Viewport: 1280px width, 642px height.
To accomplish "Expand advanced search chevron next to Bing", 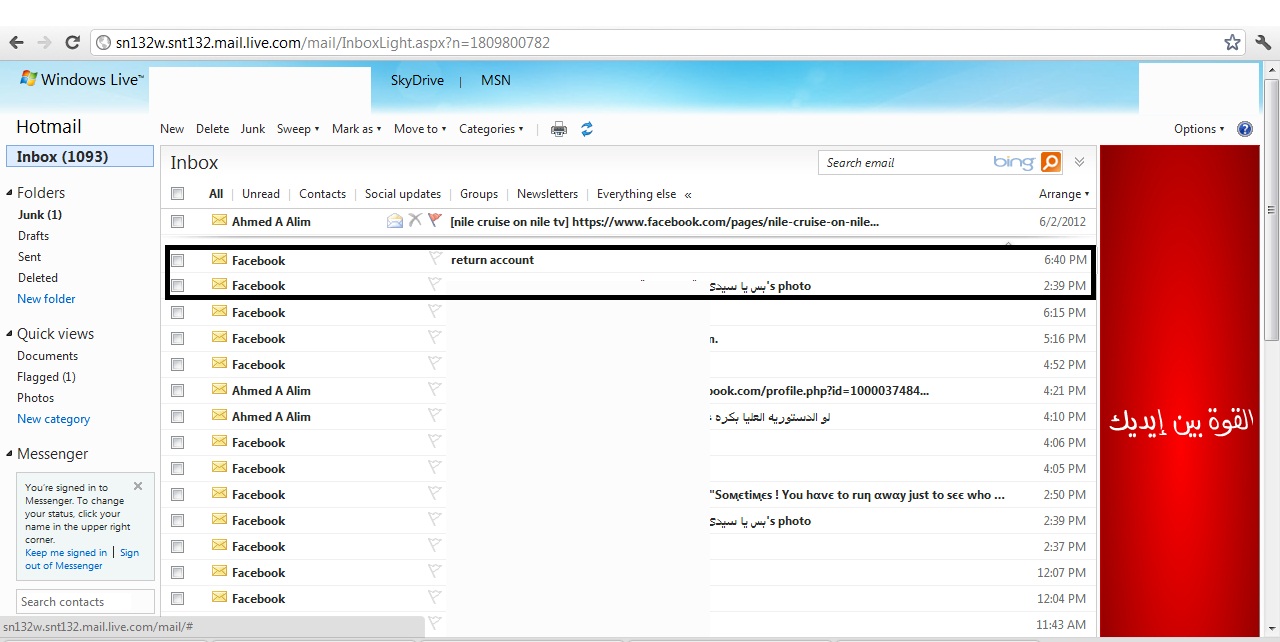I will pos(1079,162).
